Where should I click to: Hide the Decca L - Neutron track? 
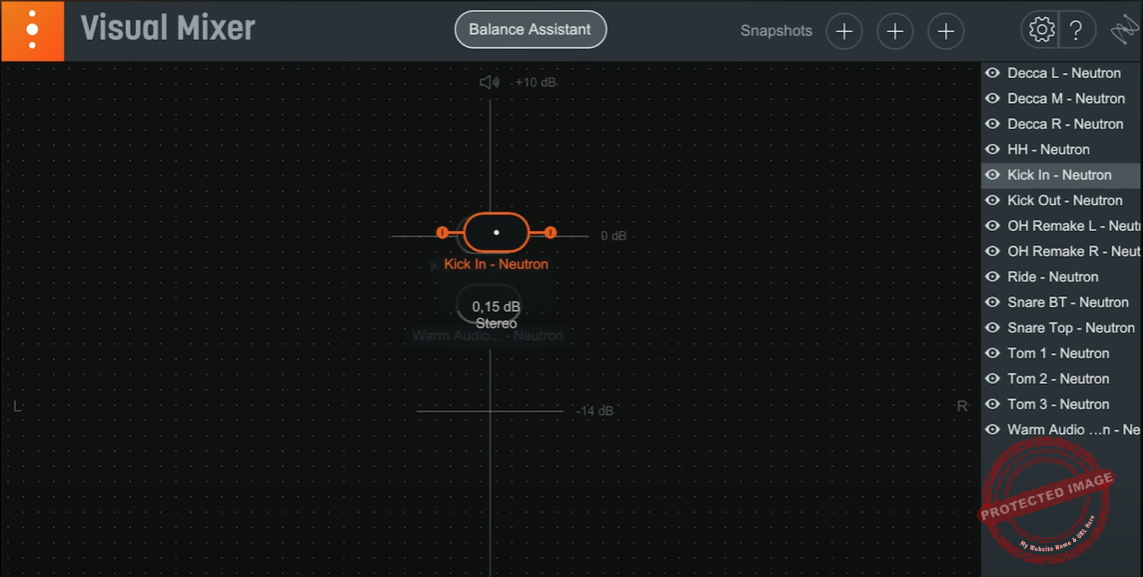click(992, 73)
